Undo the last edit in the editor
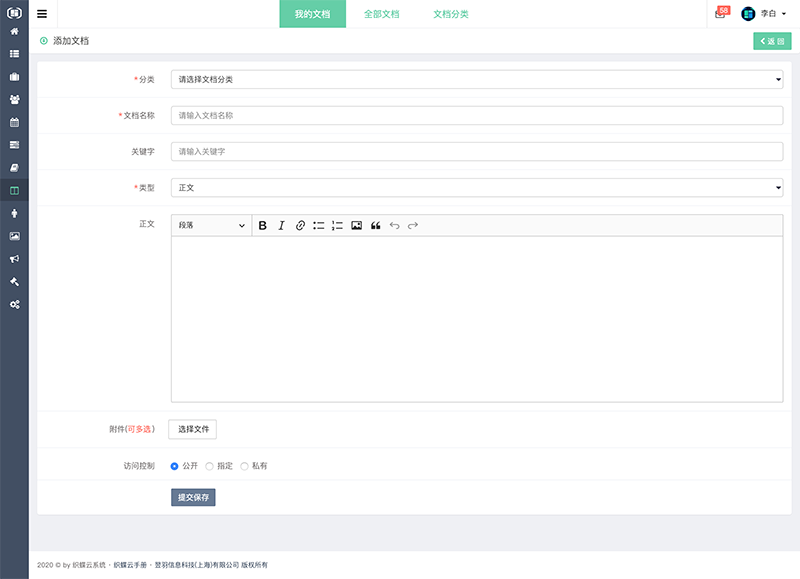This screenshot has width=800, height=579. [394, 225]
